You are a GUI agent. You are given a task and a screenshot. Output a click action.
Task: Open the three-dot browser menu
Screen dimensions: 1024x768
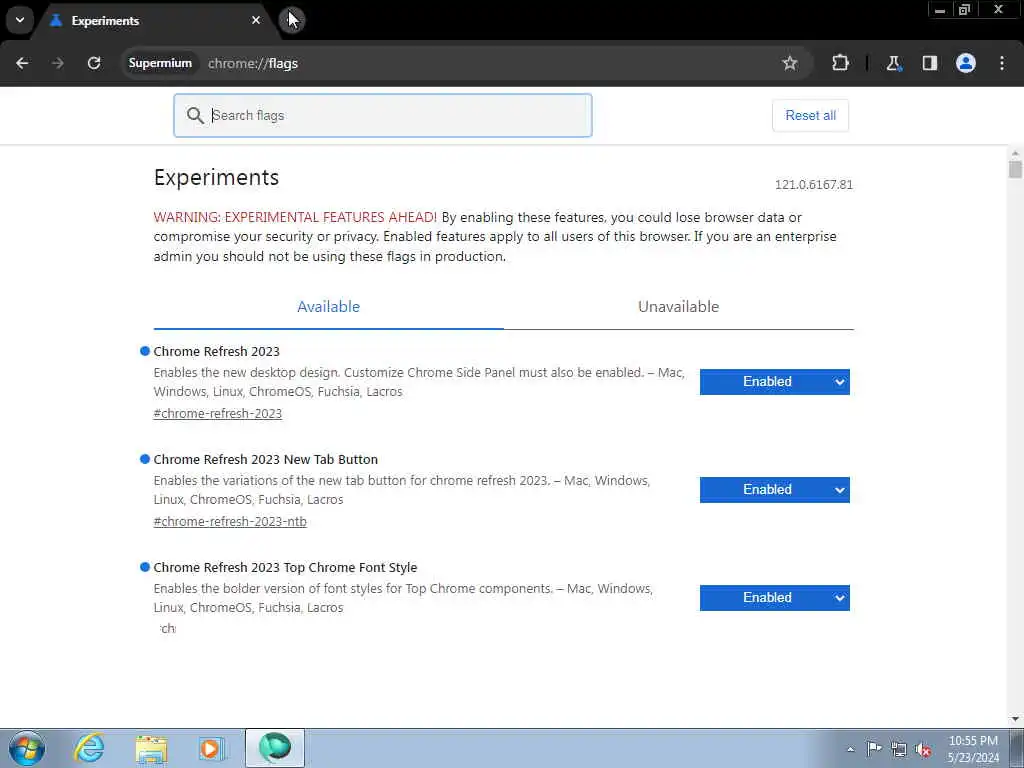(x=1002, y=63)
